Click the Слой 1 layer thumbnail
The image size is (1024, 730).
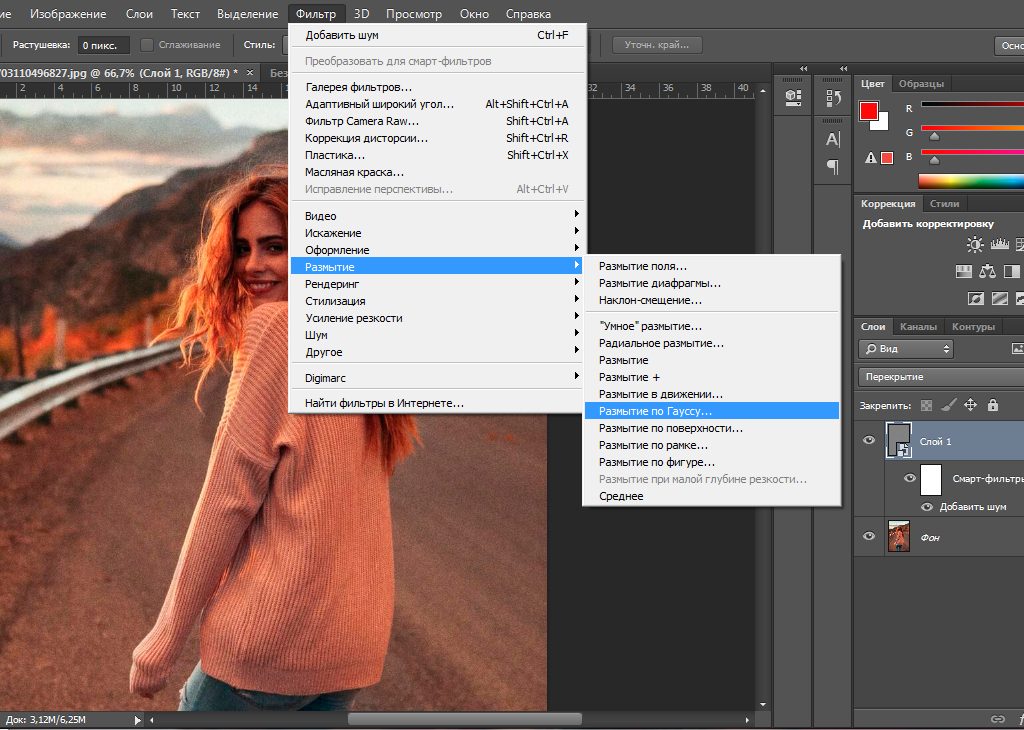click(898, 440)
